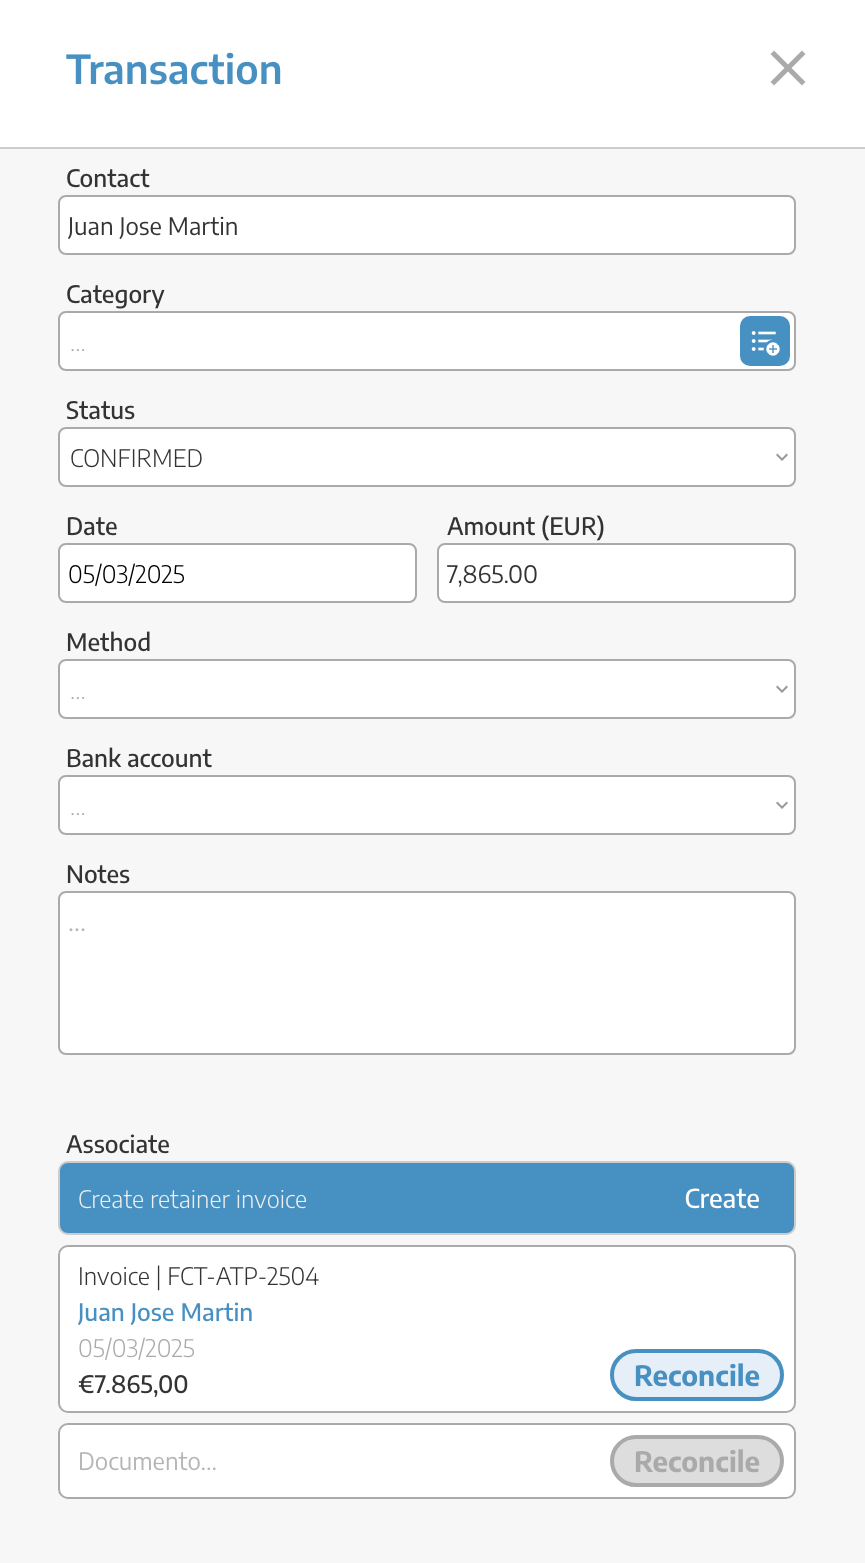Screen dimensions: 865x1563
Task: Select the Create retainer invoice bar
Action: (x=427, y=1198)
